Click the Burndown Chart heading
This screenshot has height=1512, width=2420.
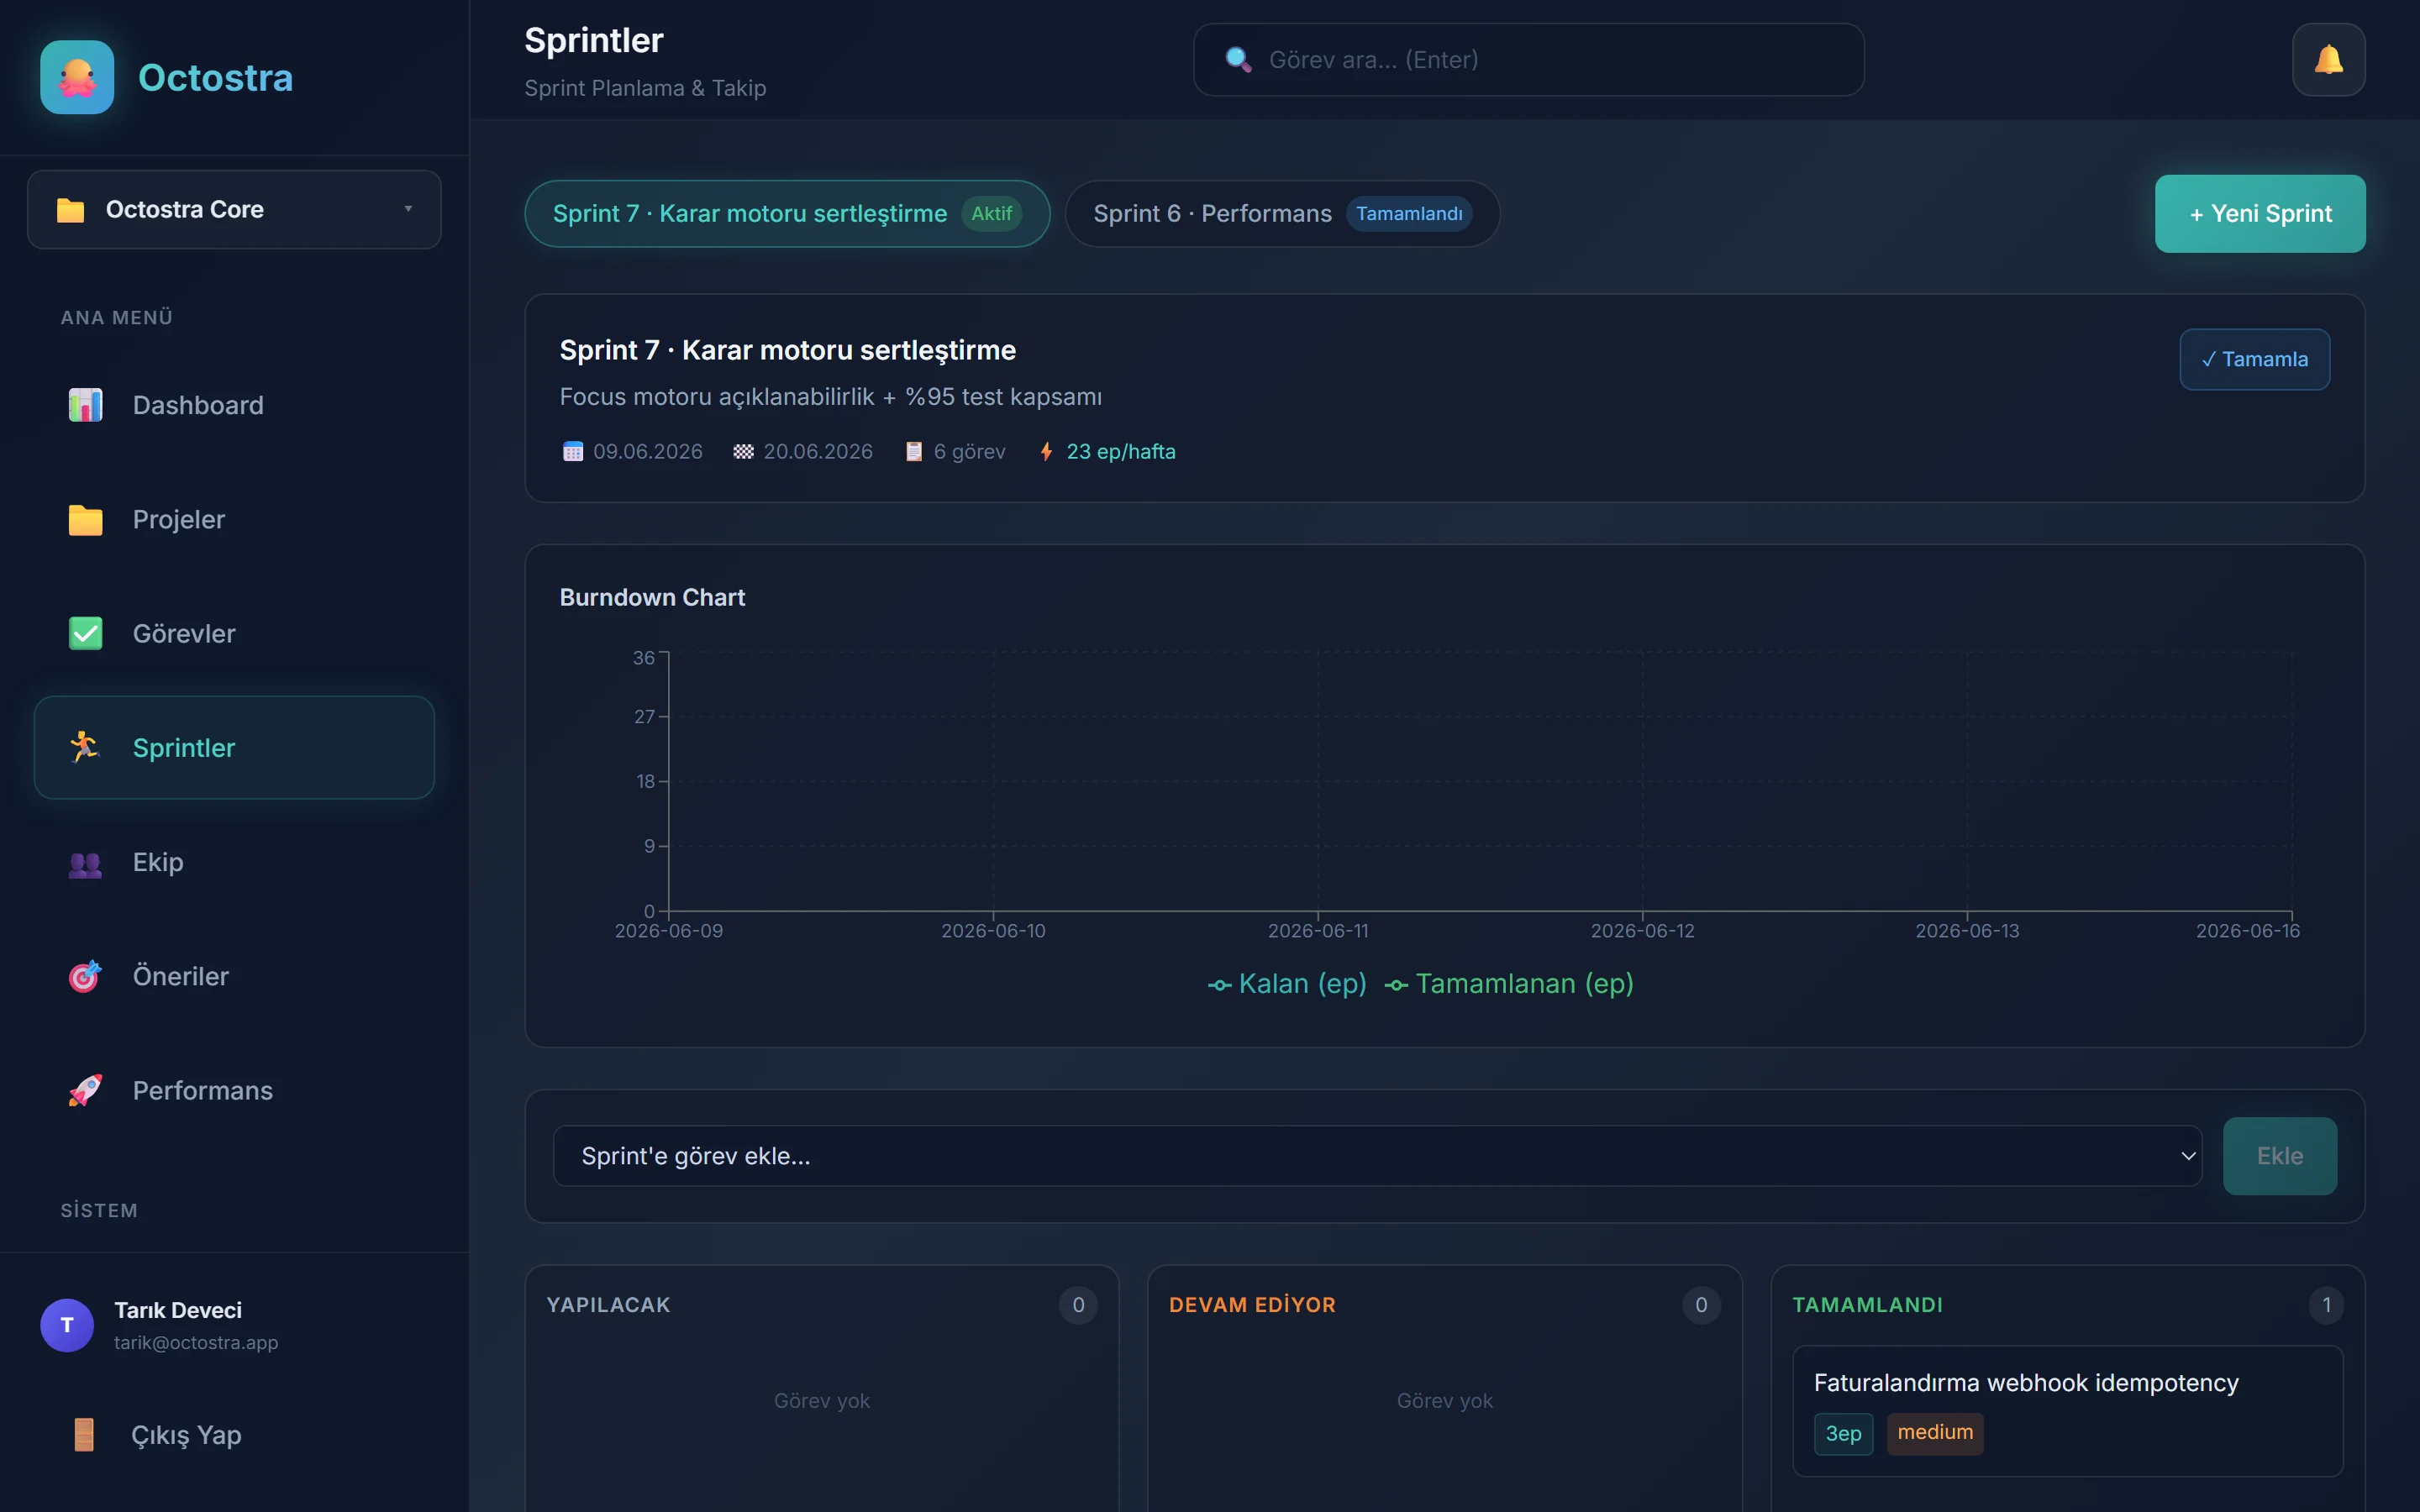652,597
